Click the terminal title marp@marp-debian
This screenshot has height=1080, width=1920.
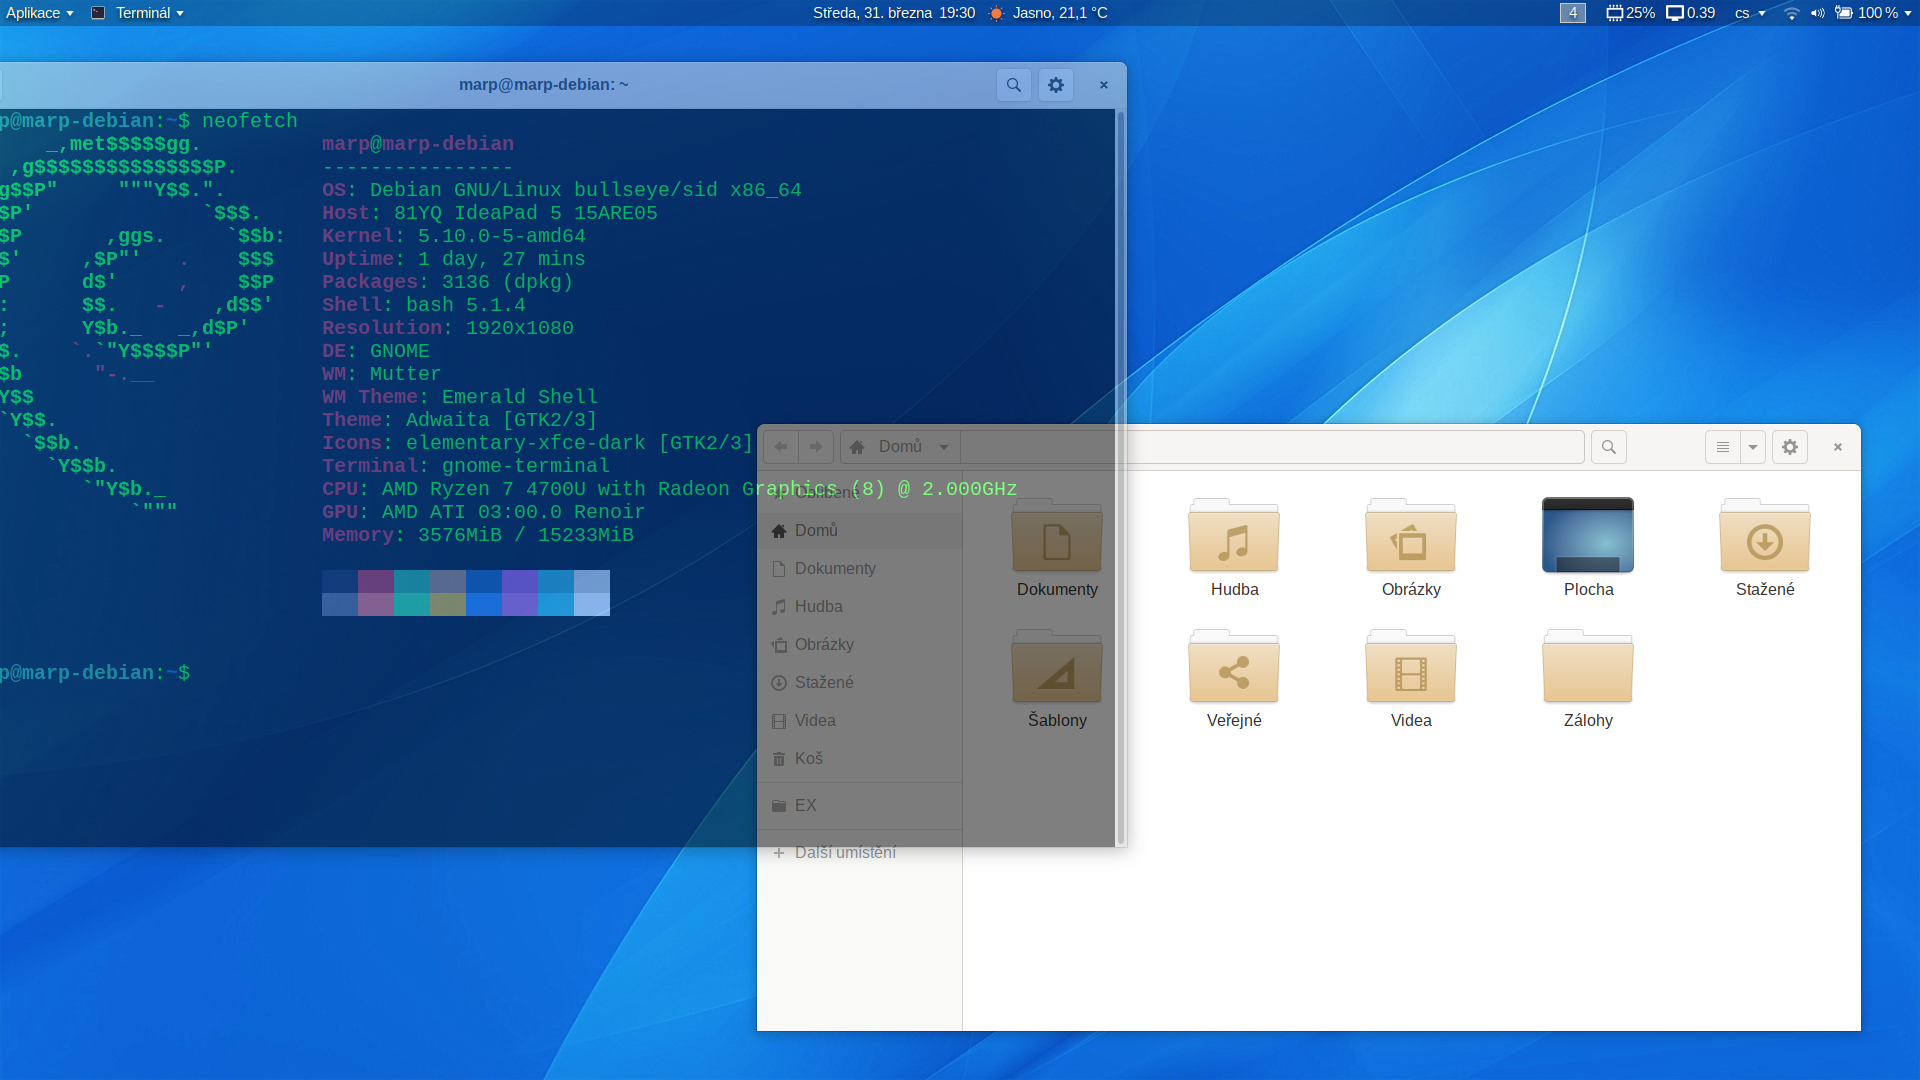click(x=544, y=85)
